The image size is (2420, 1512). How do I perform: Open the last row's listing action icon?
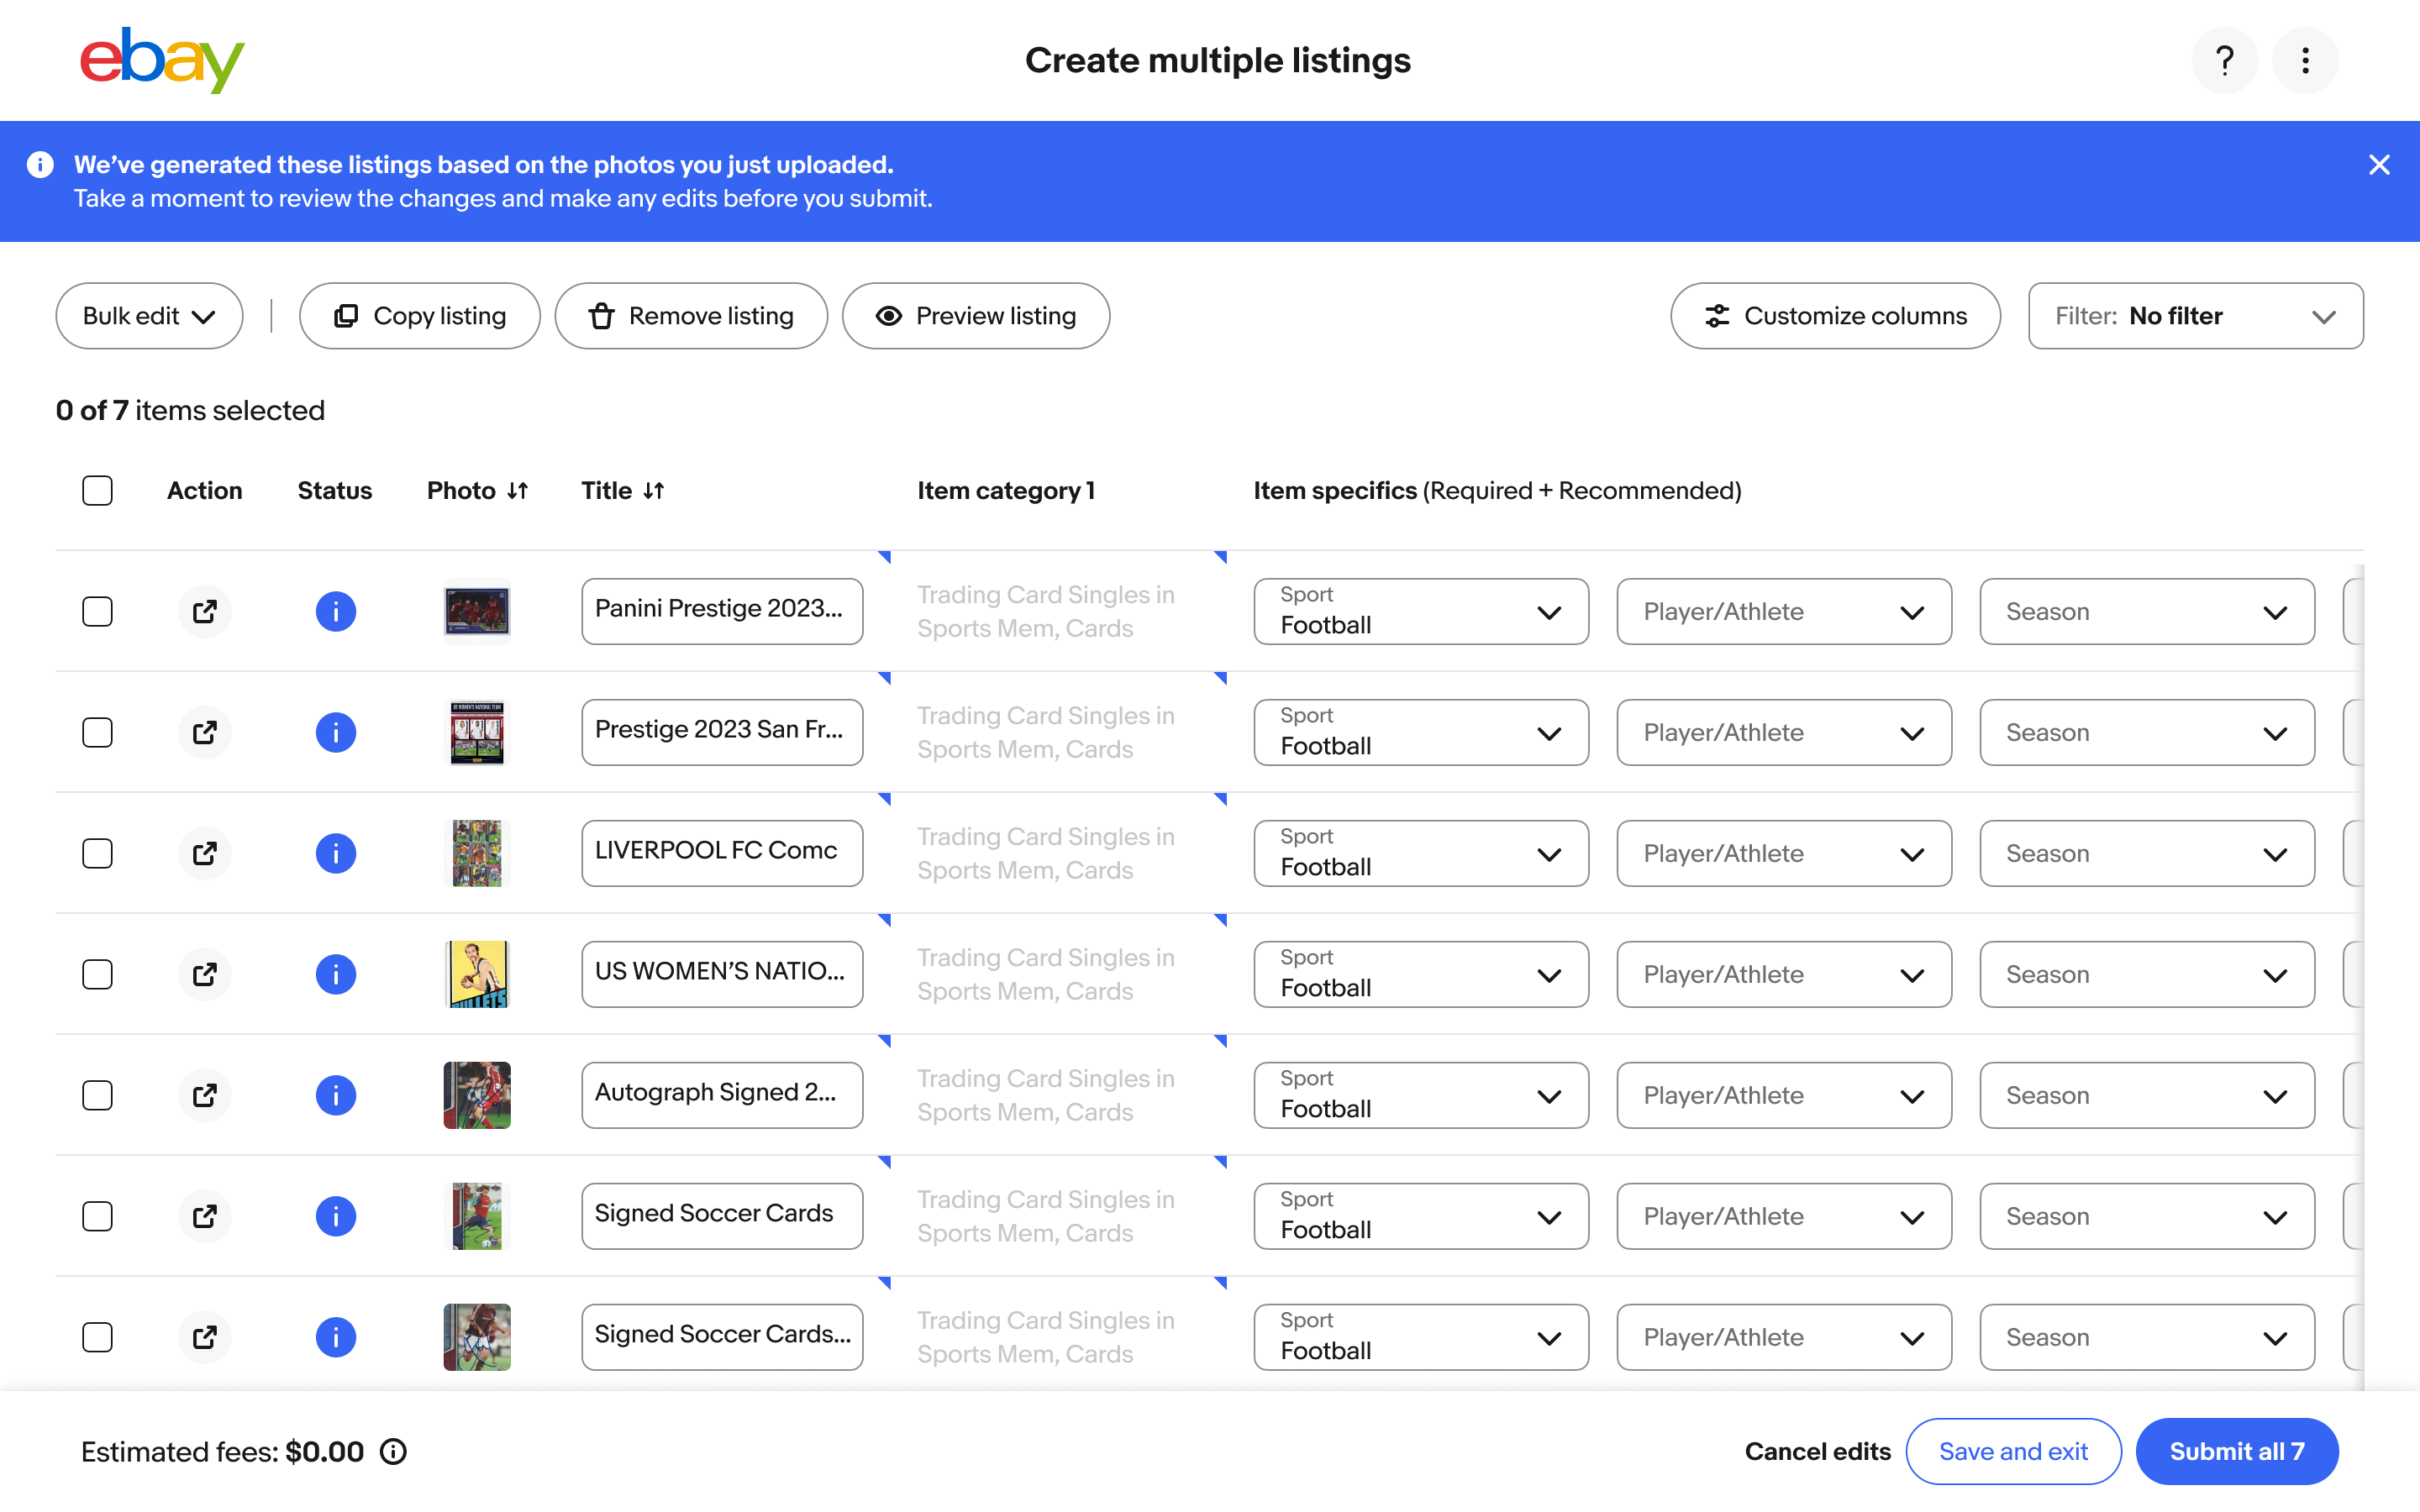205,1337
